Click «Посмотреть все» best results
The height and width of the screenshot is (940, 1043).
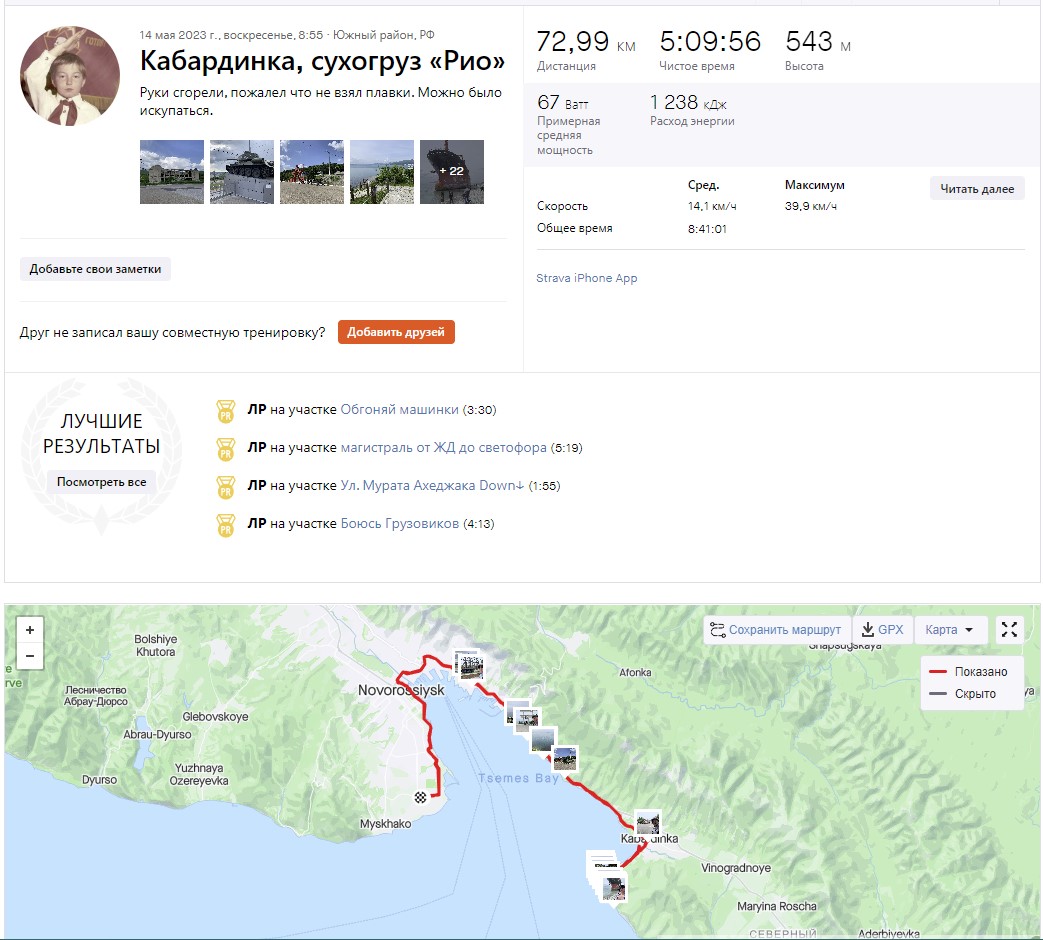(x=101, y=482)
